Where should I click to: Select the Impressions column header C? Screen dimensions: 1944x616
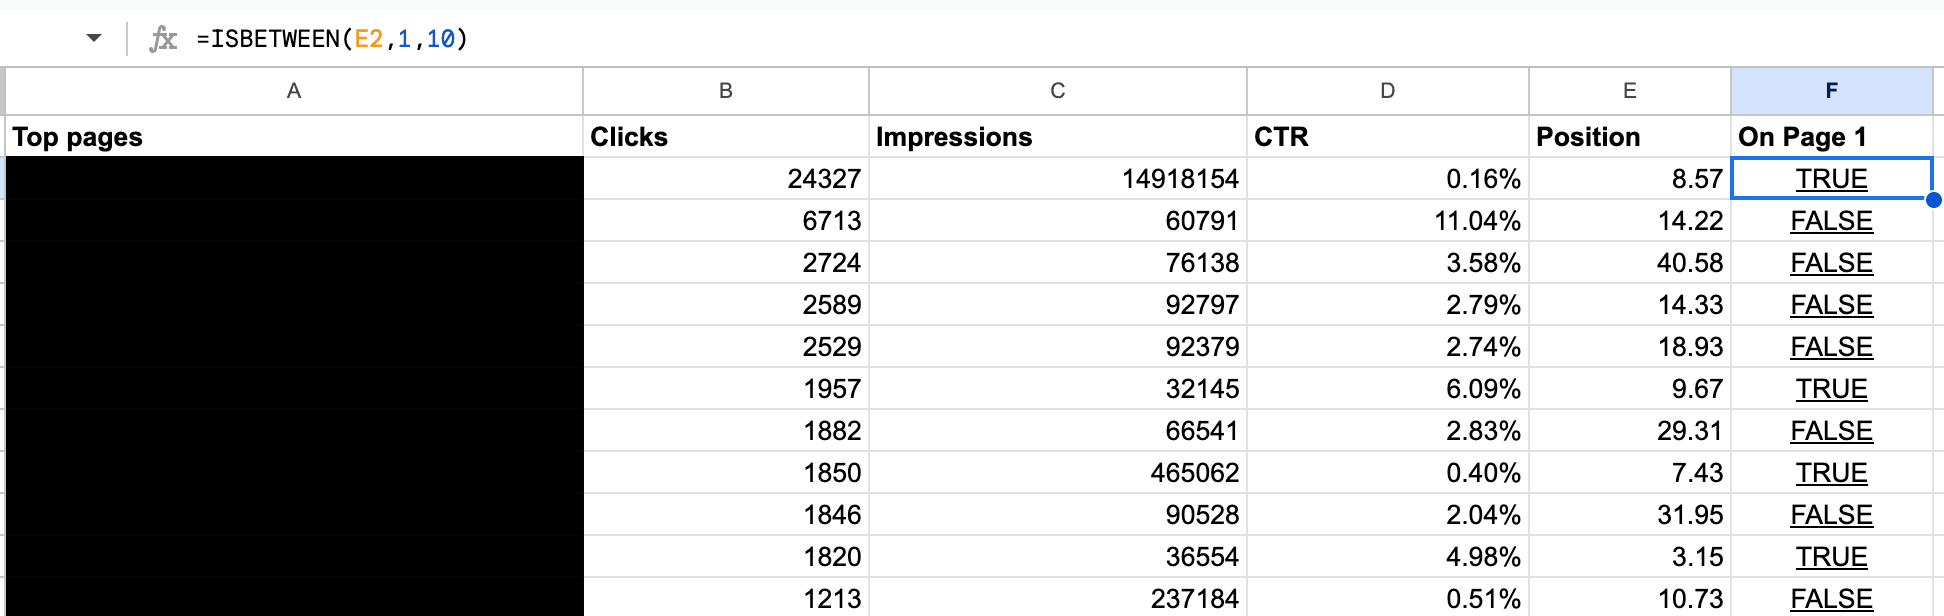(1056, 90)
